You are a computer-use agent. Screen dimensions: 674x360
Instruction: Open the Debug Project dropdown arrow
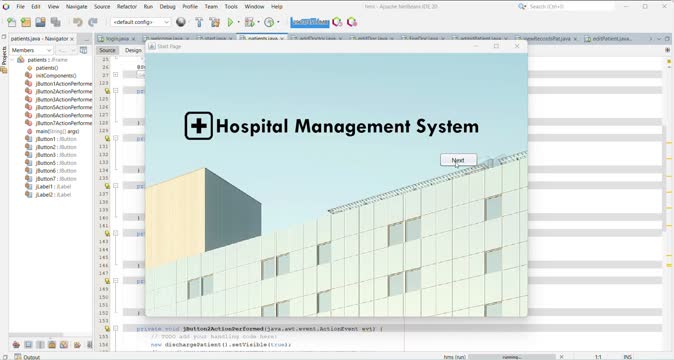click(x=258, y=22)
